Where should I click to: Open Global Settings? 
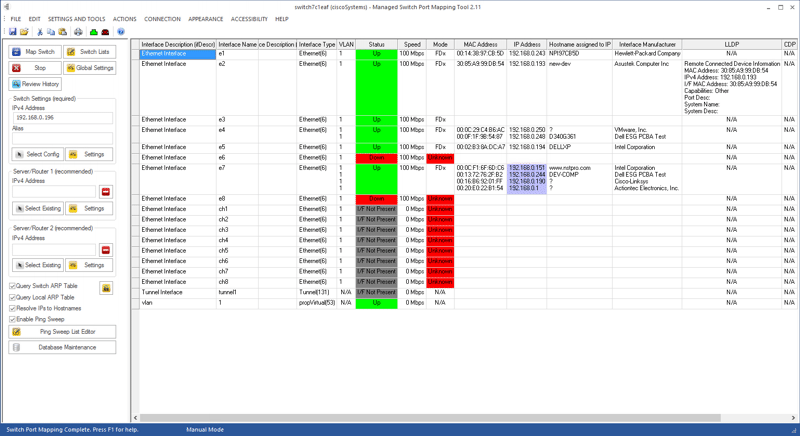pos(90,68)
